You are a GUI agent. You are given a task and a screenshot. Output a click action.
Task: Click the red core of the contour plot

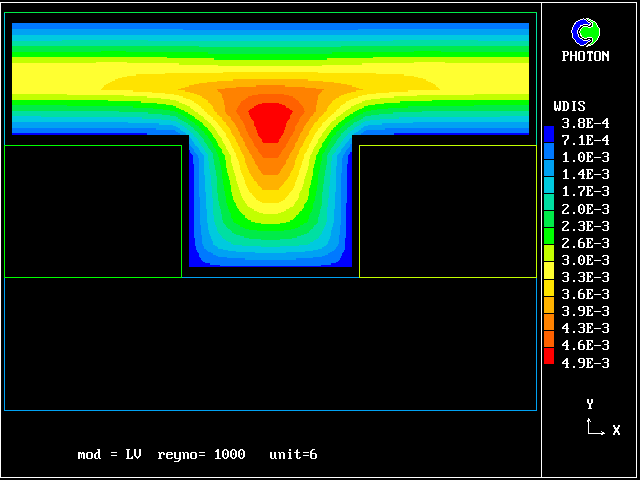[268, 121]
